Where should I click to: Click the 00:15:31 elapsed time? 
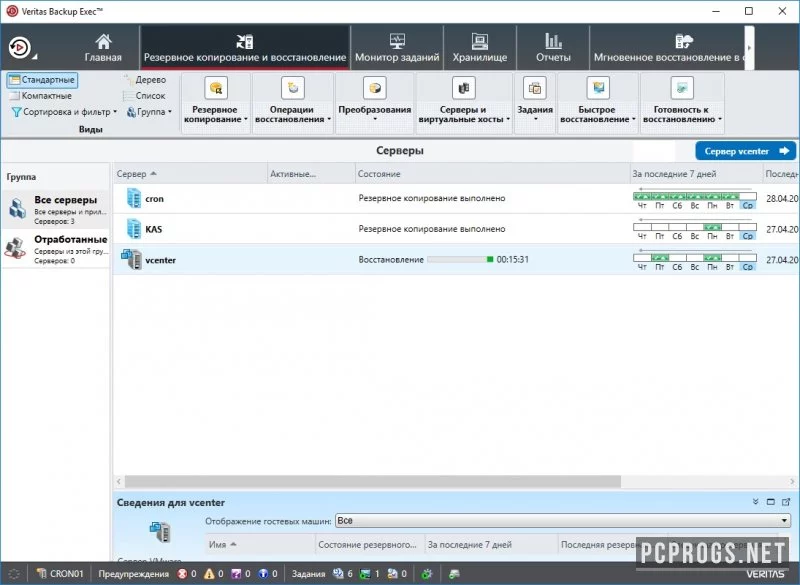point(512,260)
